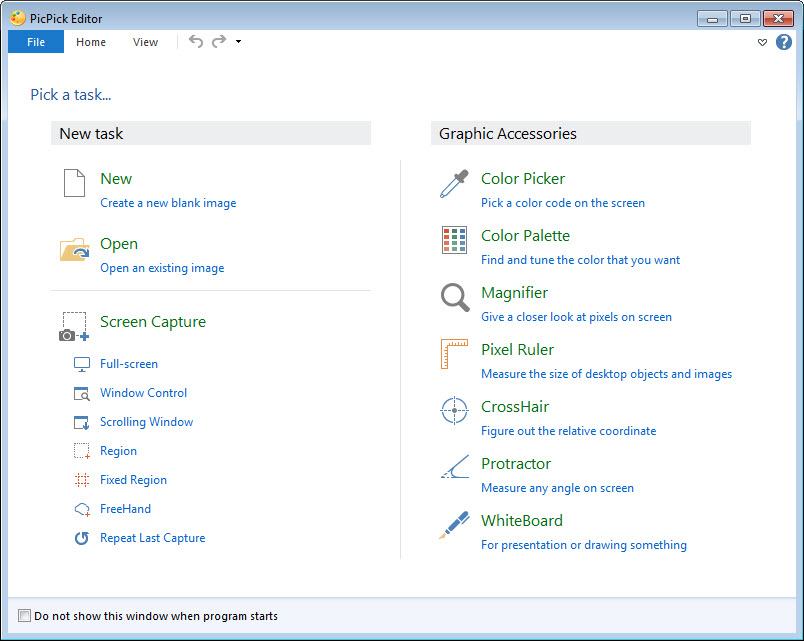Click the Pixel Ruler icon
Screen dimensions: 804x641
(x=454, y=354)
